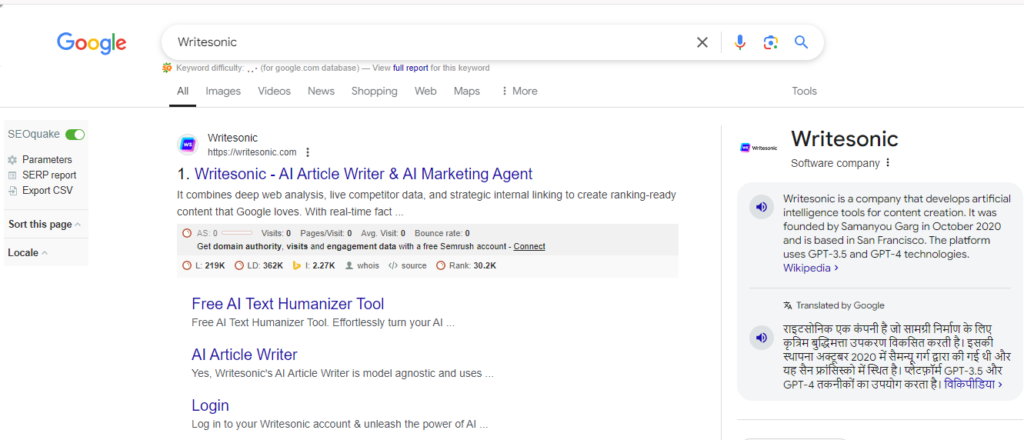Click the blue magnifier search icon
The image size is (1024, 440).
tap(801, 42)
